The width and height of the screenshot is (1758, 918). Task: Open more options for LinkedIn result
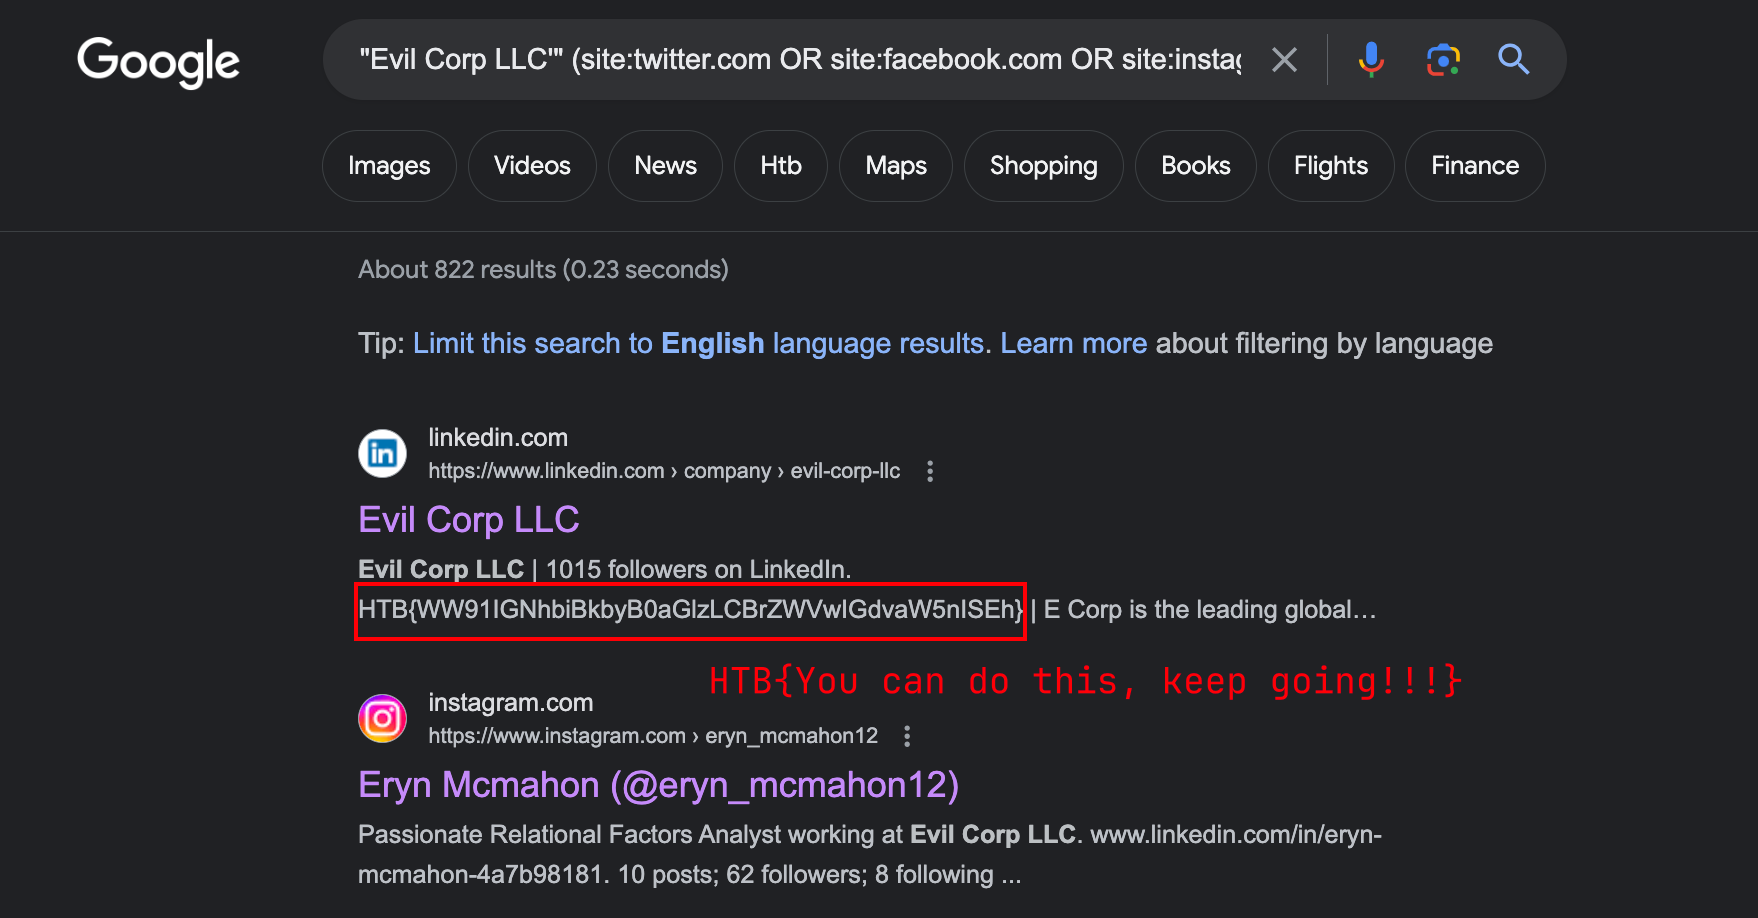[x=930, y=471]
